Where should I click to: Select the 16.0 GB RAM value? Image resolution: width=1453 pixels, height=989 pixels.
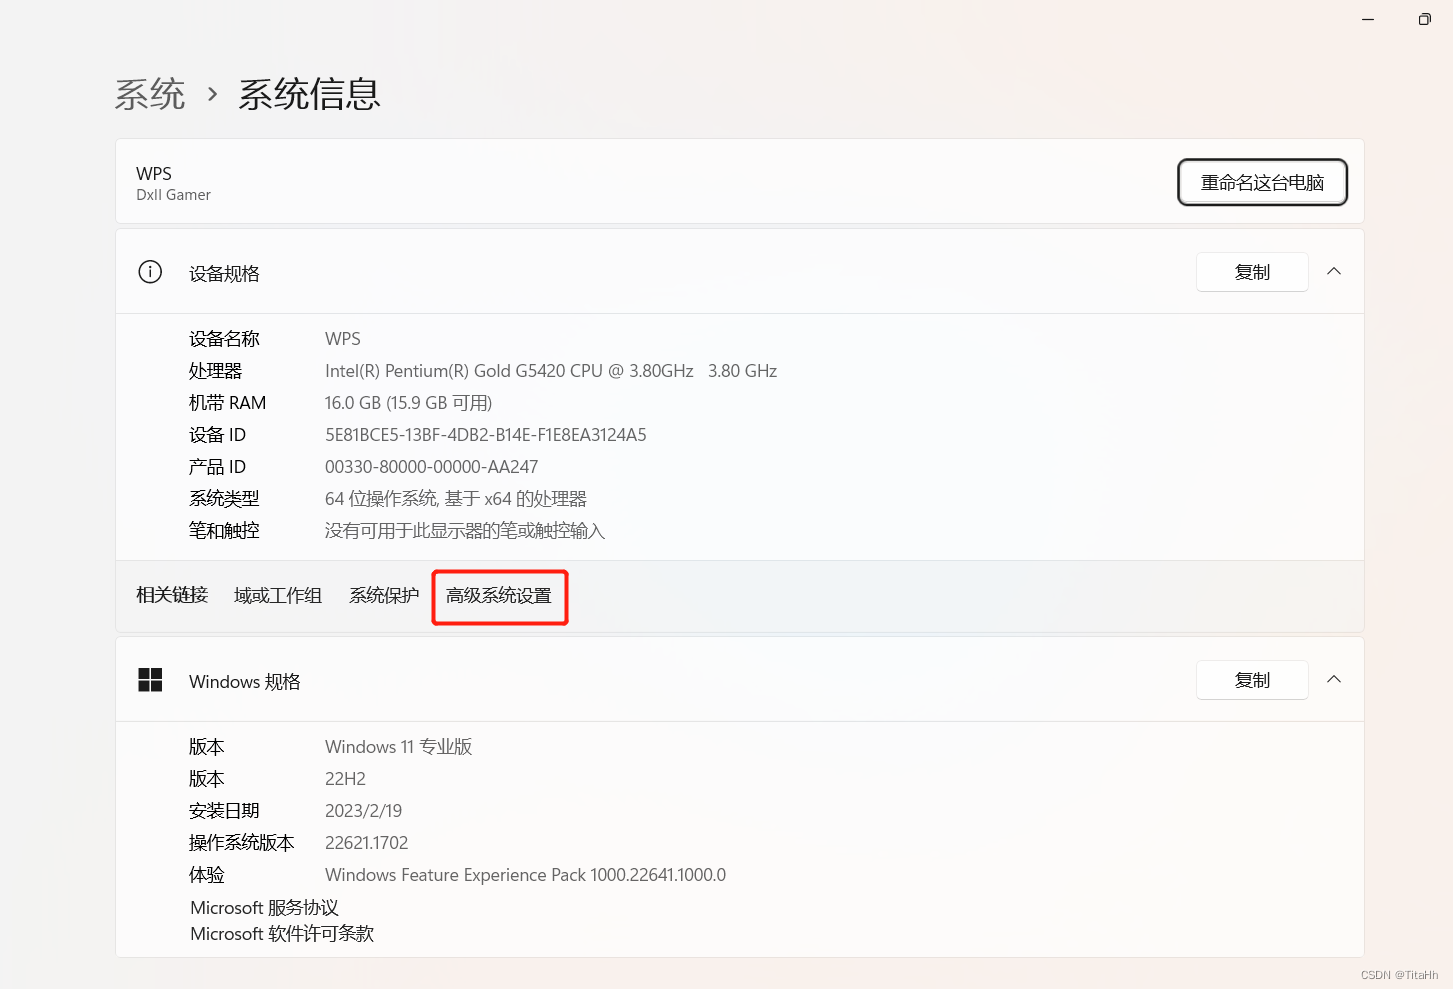coord(409,403)
